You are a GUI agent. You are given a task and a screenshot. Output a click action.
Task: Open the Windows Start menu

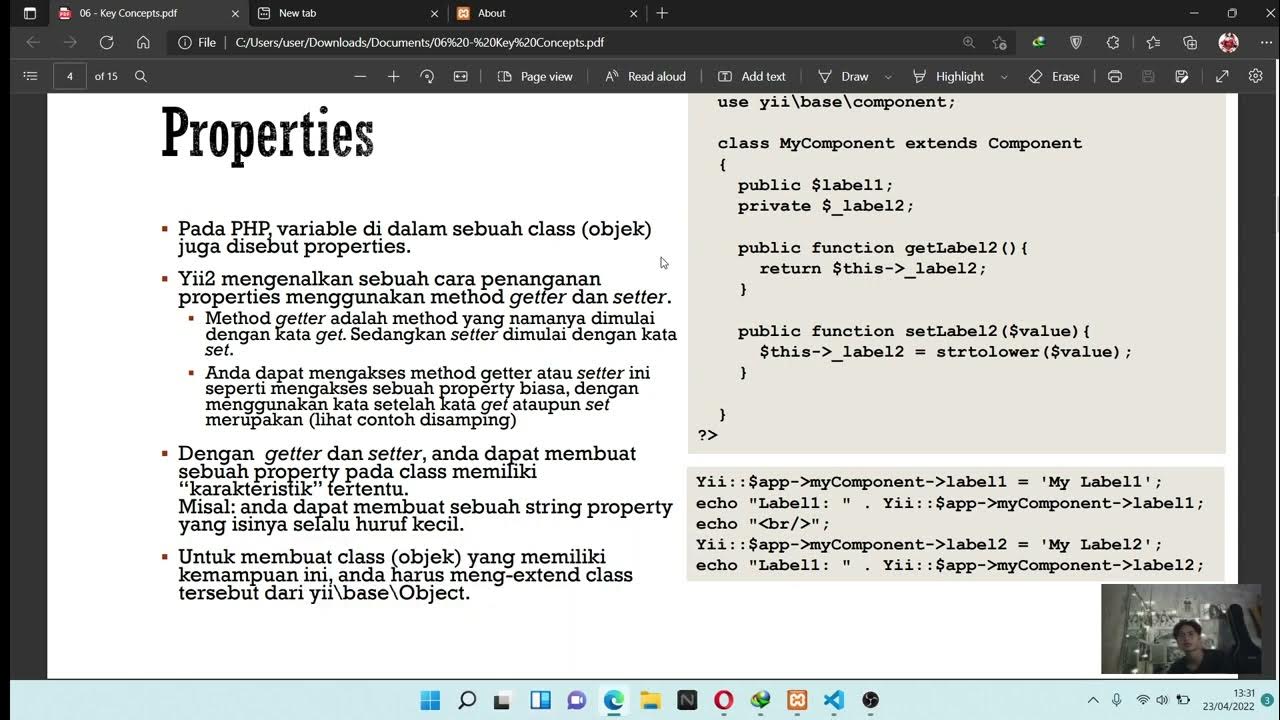[430, 700]
